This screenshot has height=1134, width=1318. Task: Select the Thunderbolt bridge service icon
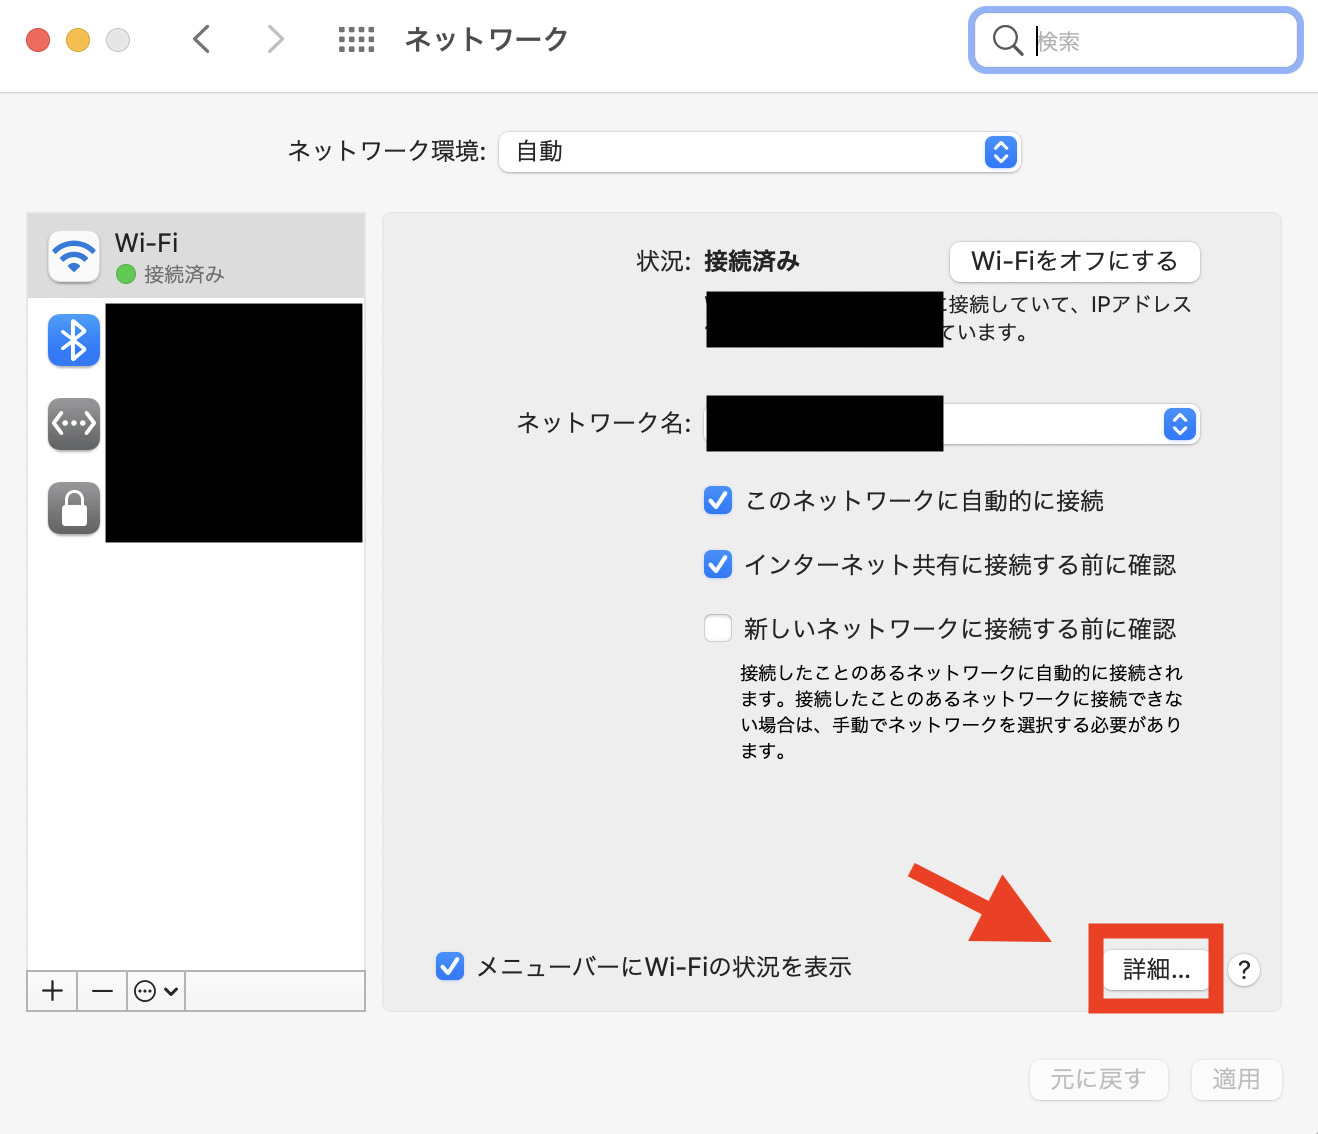pos(74,424)
